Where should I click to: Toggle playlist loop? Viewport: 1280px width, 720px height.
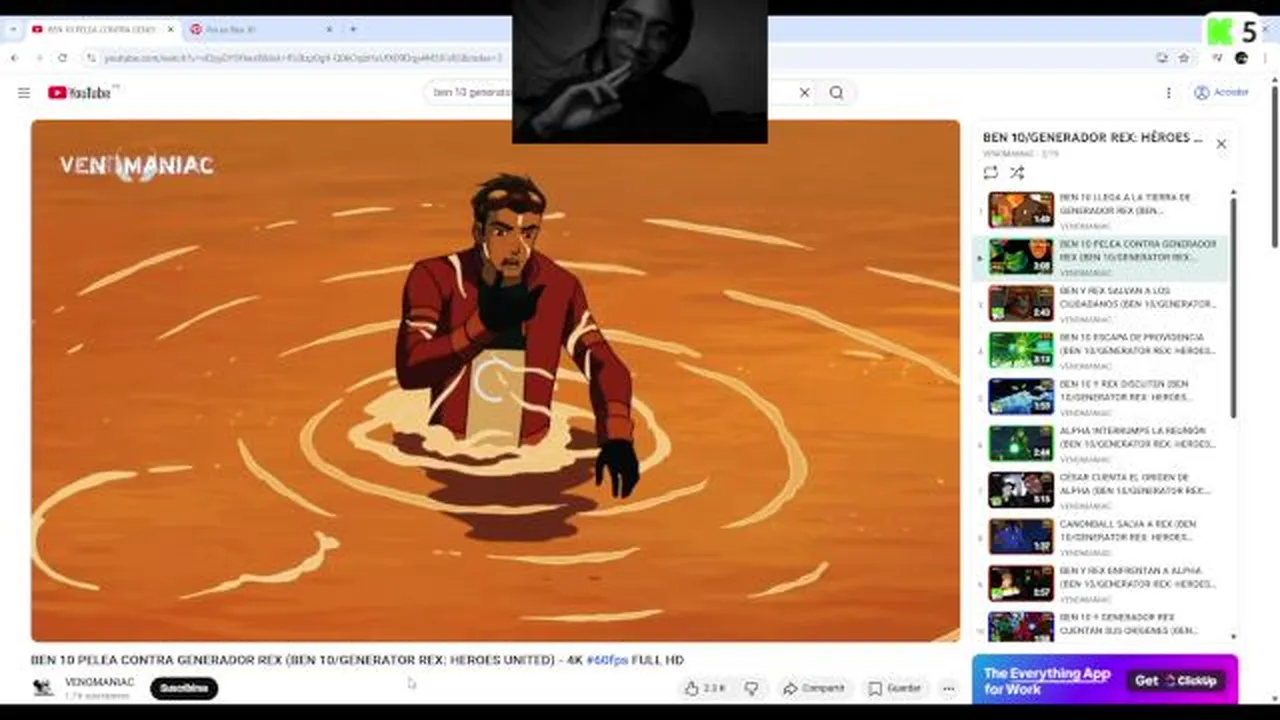click(990, 173)
